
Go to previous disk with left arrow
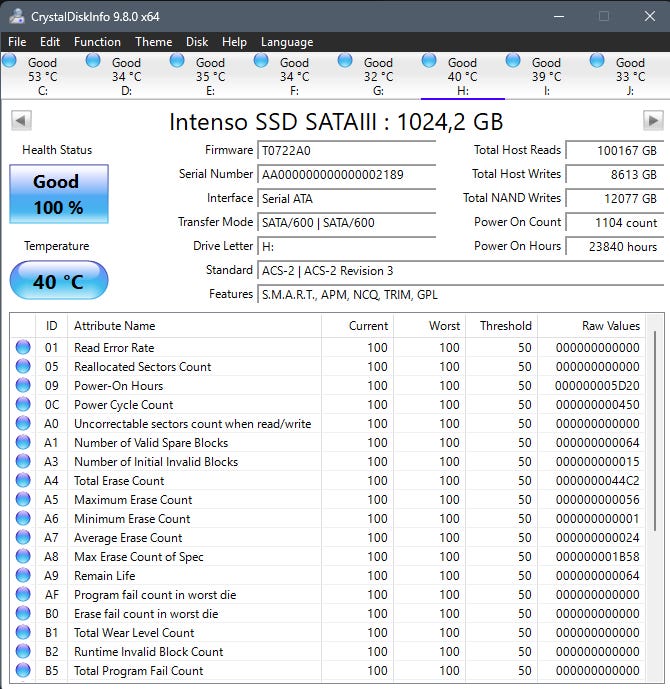click(20, 121)
